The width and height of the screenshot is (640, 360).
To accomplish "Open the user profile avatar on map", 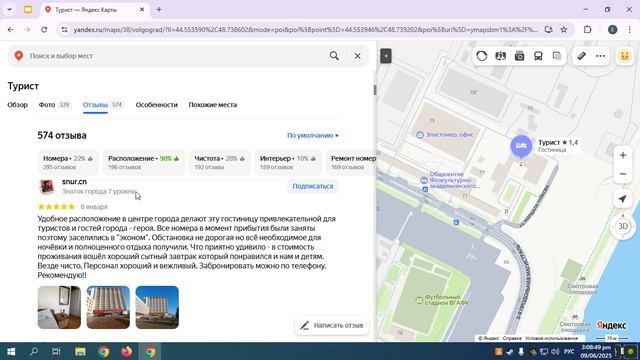I will [624, 56].
